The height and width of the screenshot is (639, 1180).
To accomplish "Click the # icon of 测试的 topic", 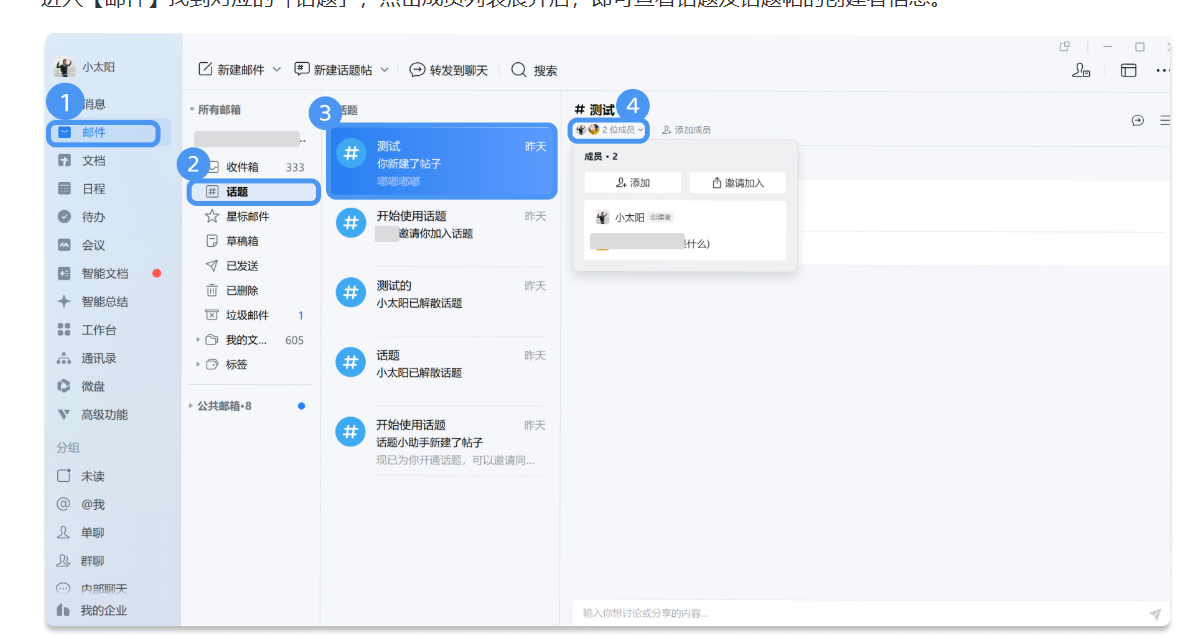I will click(x=351, y=293).
